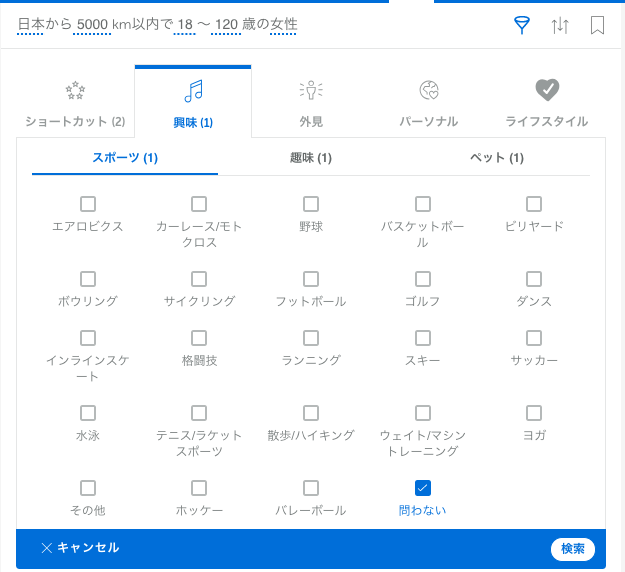Viewport: 625px width, 572px height.
Task: Open the 日本 country dropdown
Action: coord(30,24)
